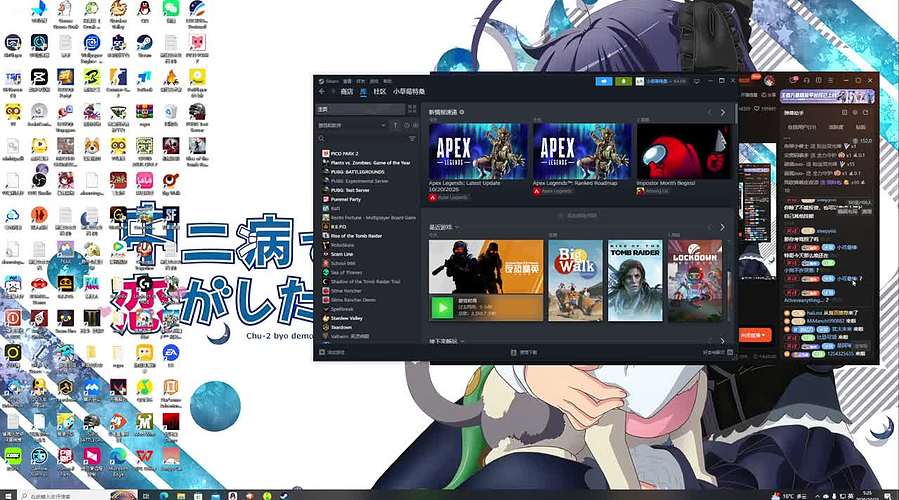This screenshot has height=500, width=899.
Task: Open the Lockdown Protocol game cover
Action: point(695,280)
